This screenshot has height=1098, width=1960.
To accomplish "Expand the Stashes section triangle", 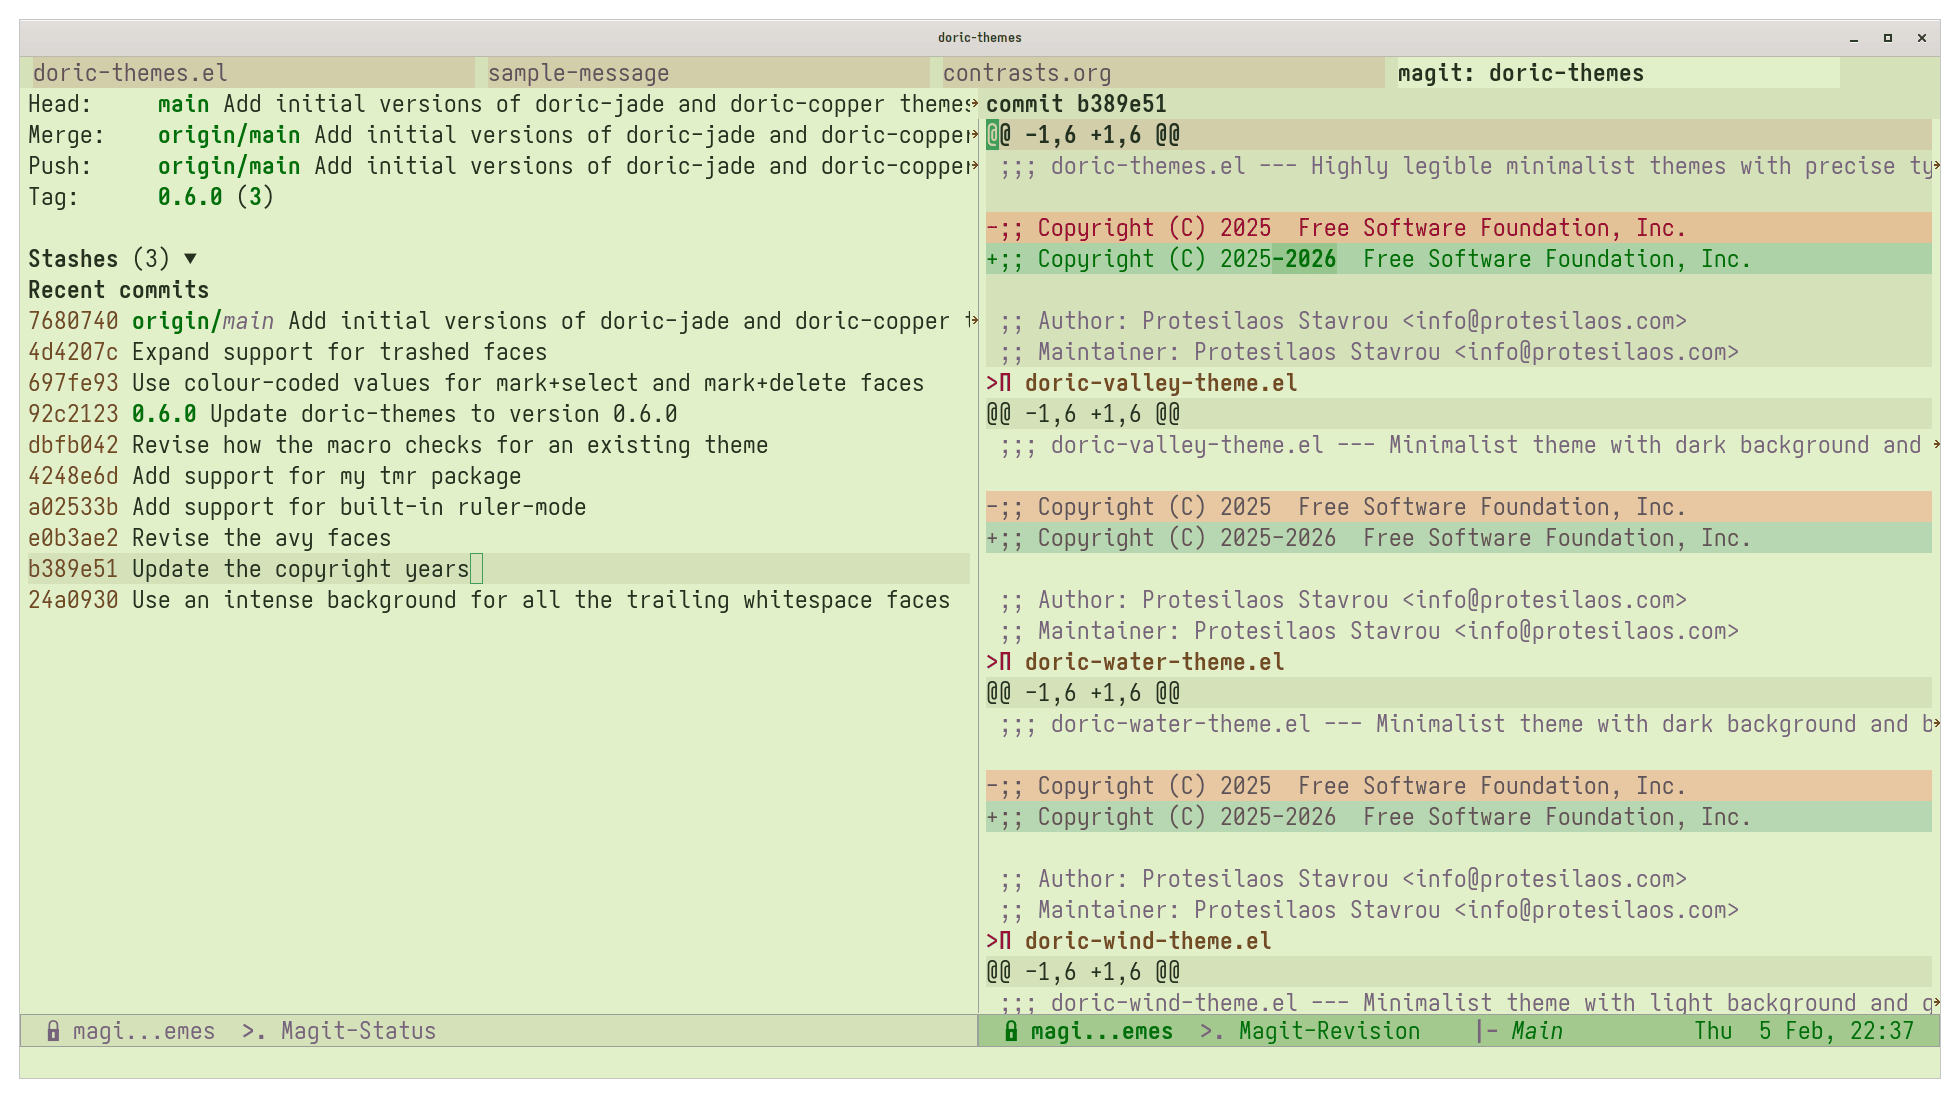I will pos(190,259).
